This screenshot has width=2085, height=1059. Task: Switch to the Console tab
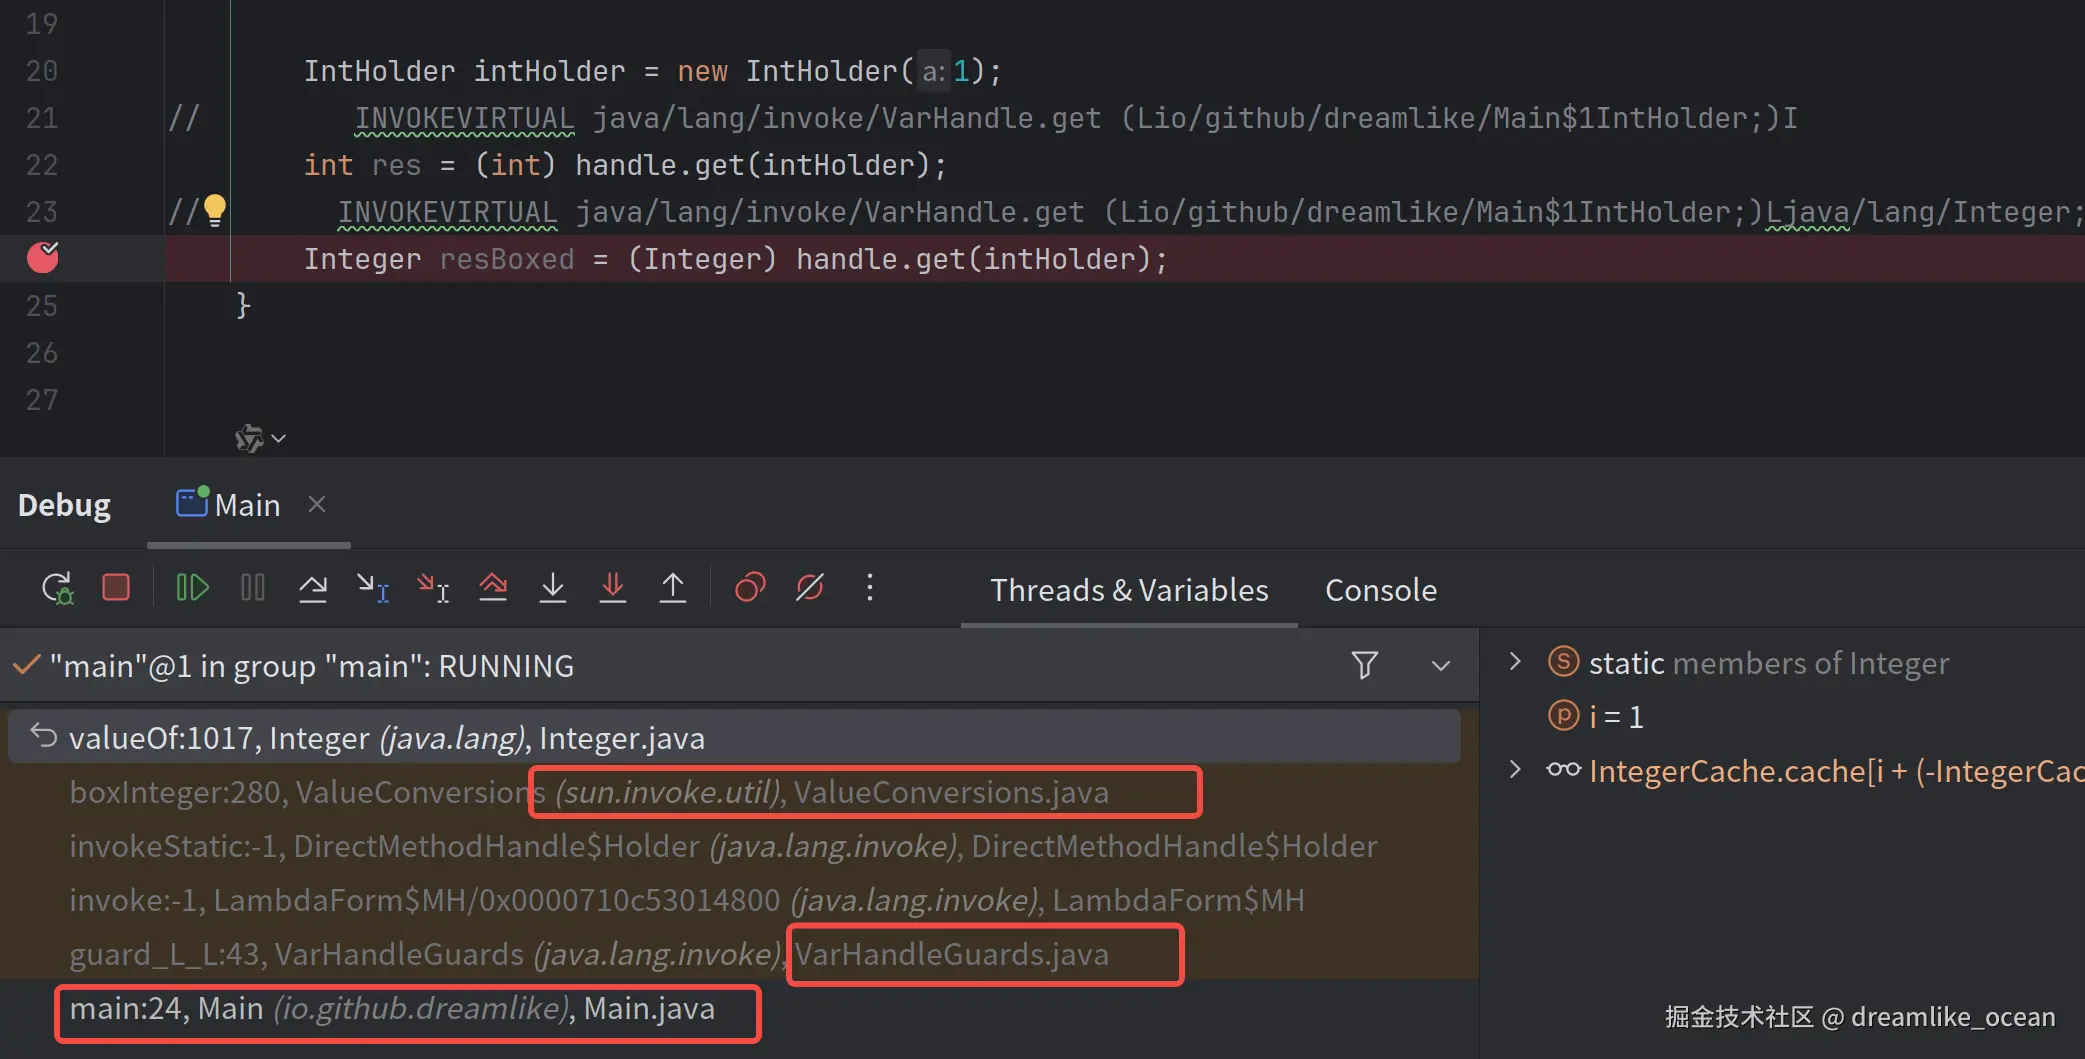(x=1381, y=590)
